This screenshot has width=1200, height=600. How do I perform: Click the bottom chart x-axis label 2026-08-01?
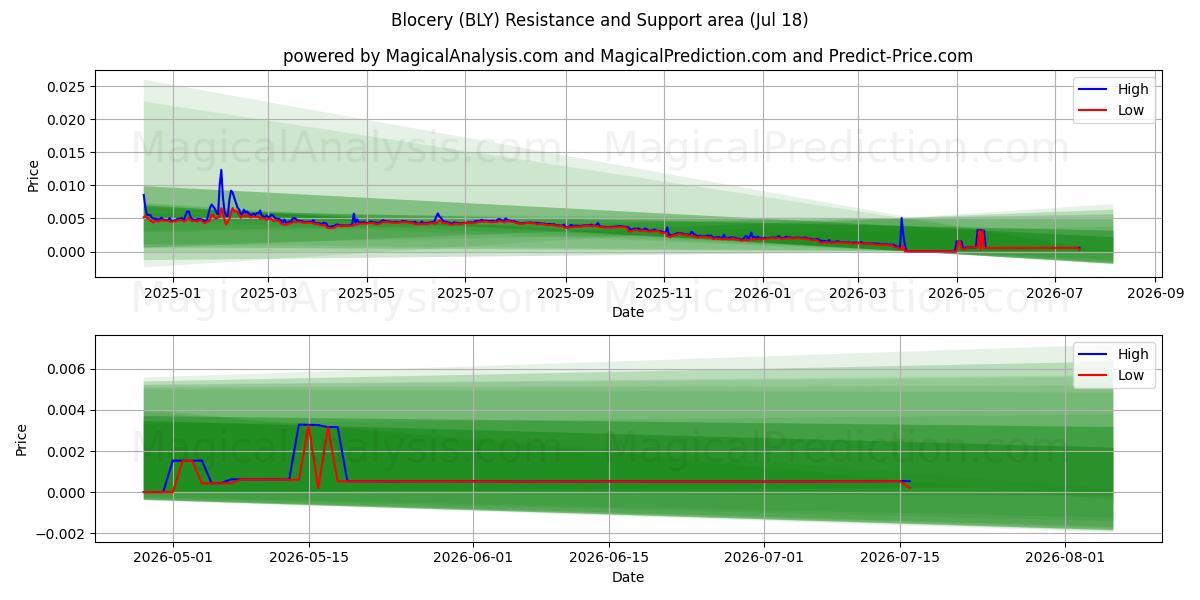coord(1065,559)
